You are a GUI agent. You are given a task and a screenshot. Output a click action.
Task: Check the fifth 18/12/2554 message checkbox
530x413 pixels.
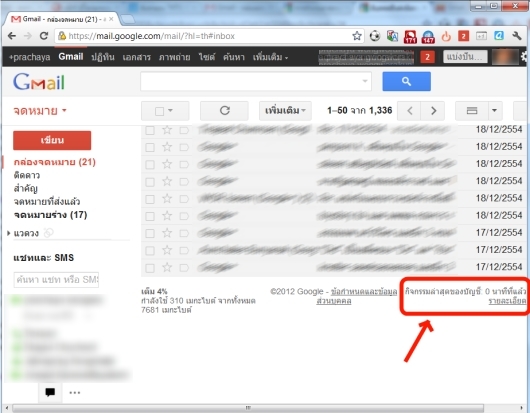pyautogui.click(x=150, y=199)
